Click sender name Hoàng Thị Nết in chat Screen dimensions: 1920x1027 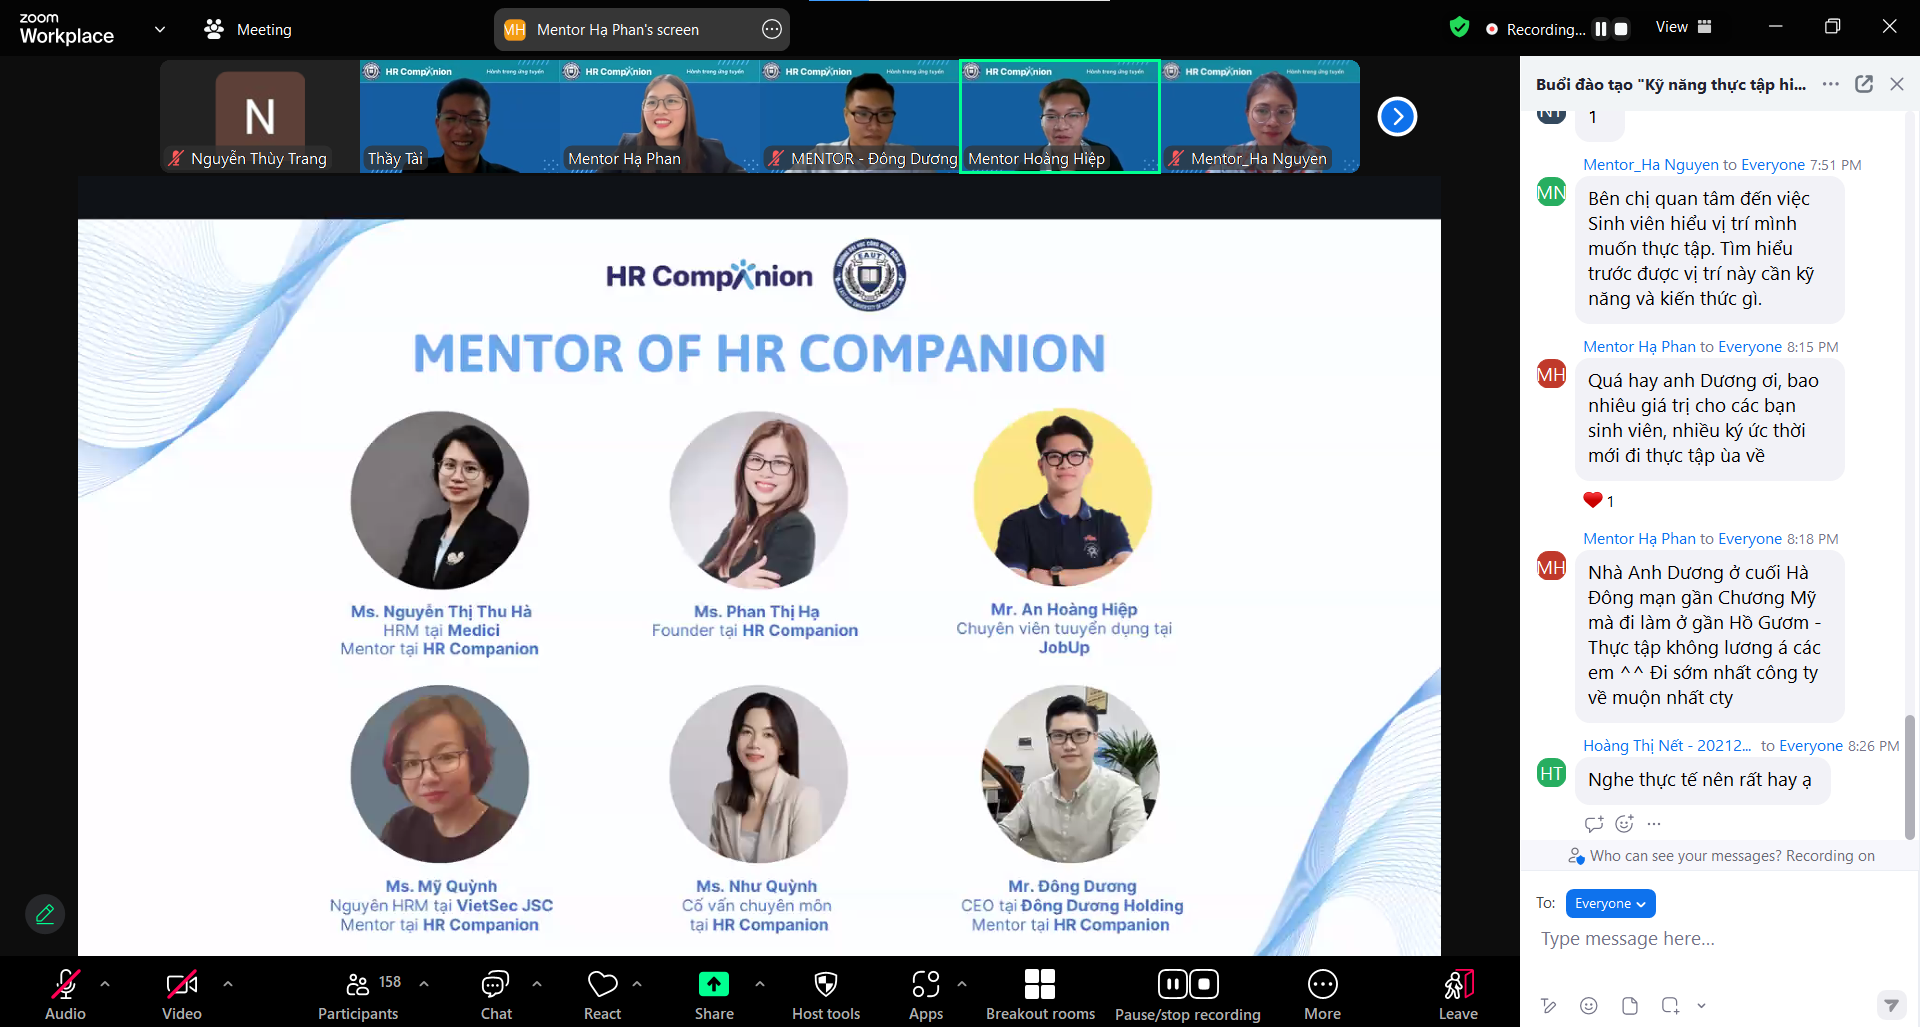[x=1667, y=746]
